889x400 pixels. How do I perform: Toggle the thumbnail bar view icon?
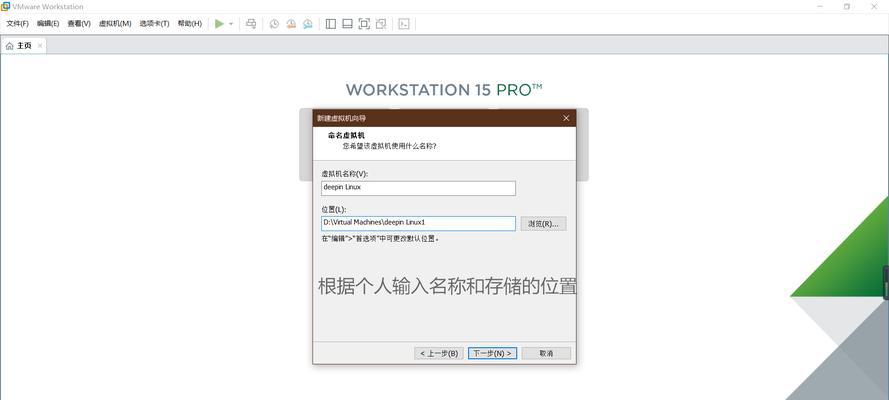pos(348,24)
